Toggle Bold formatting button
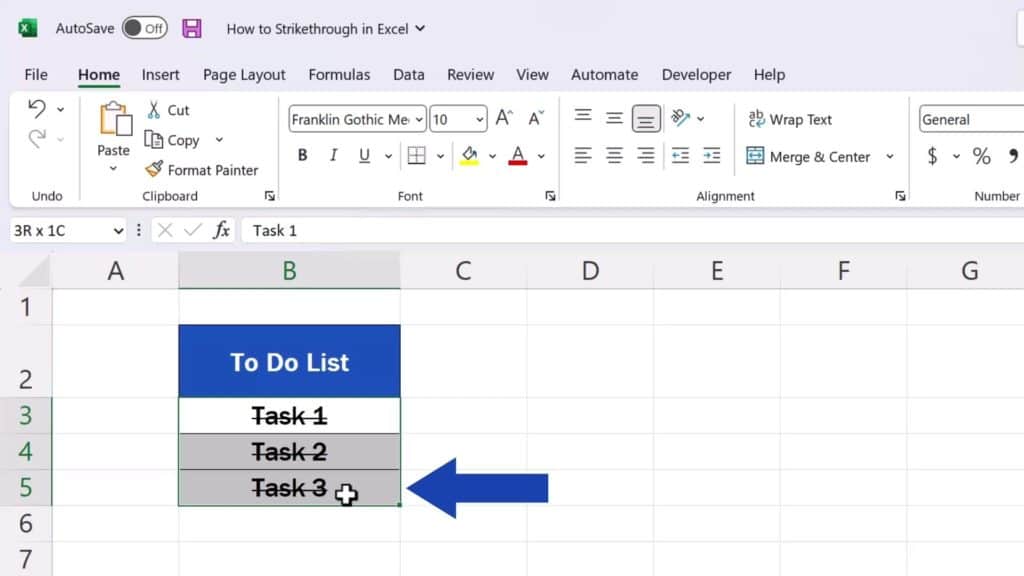The width and height of the screenshot is (1024, 576). tap(302, 155)
